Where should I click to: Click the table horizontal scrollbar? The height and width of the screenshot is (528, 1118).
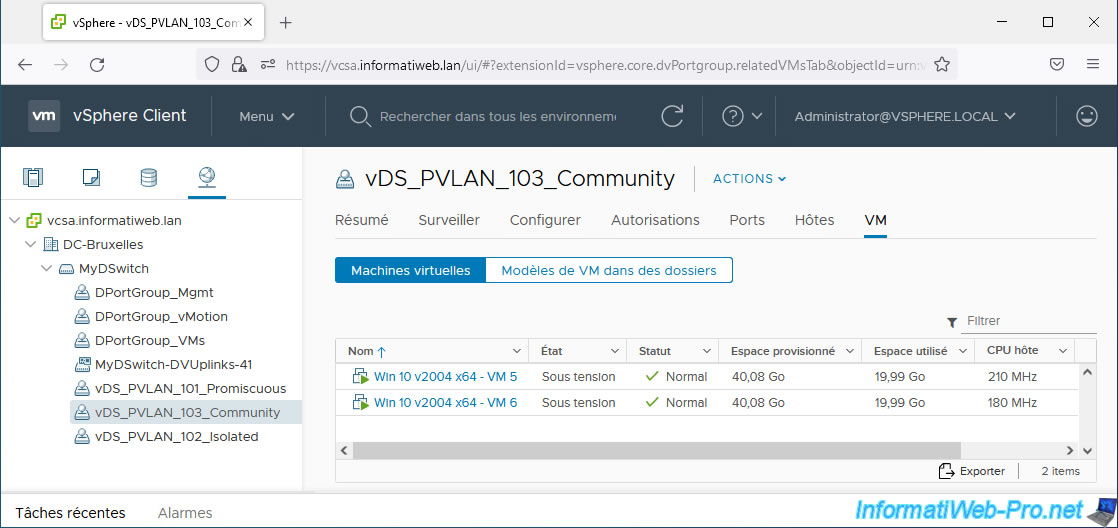(656, 450)
